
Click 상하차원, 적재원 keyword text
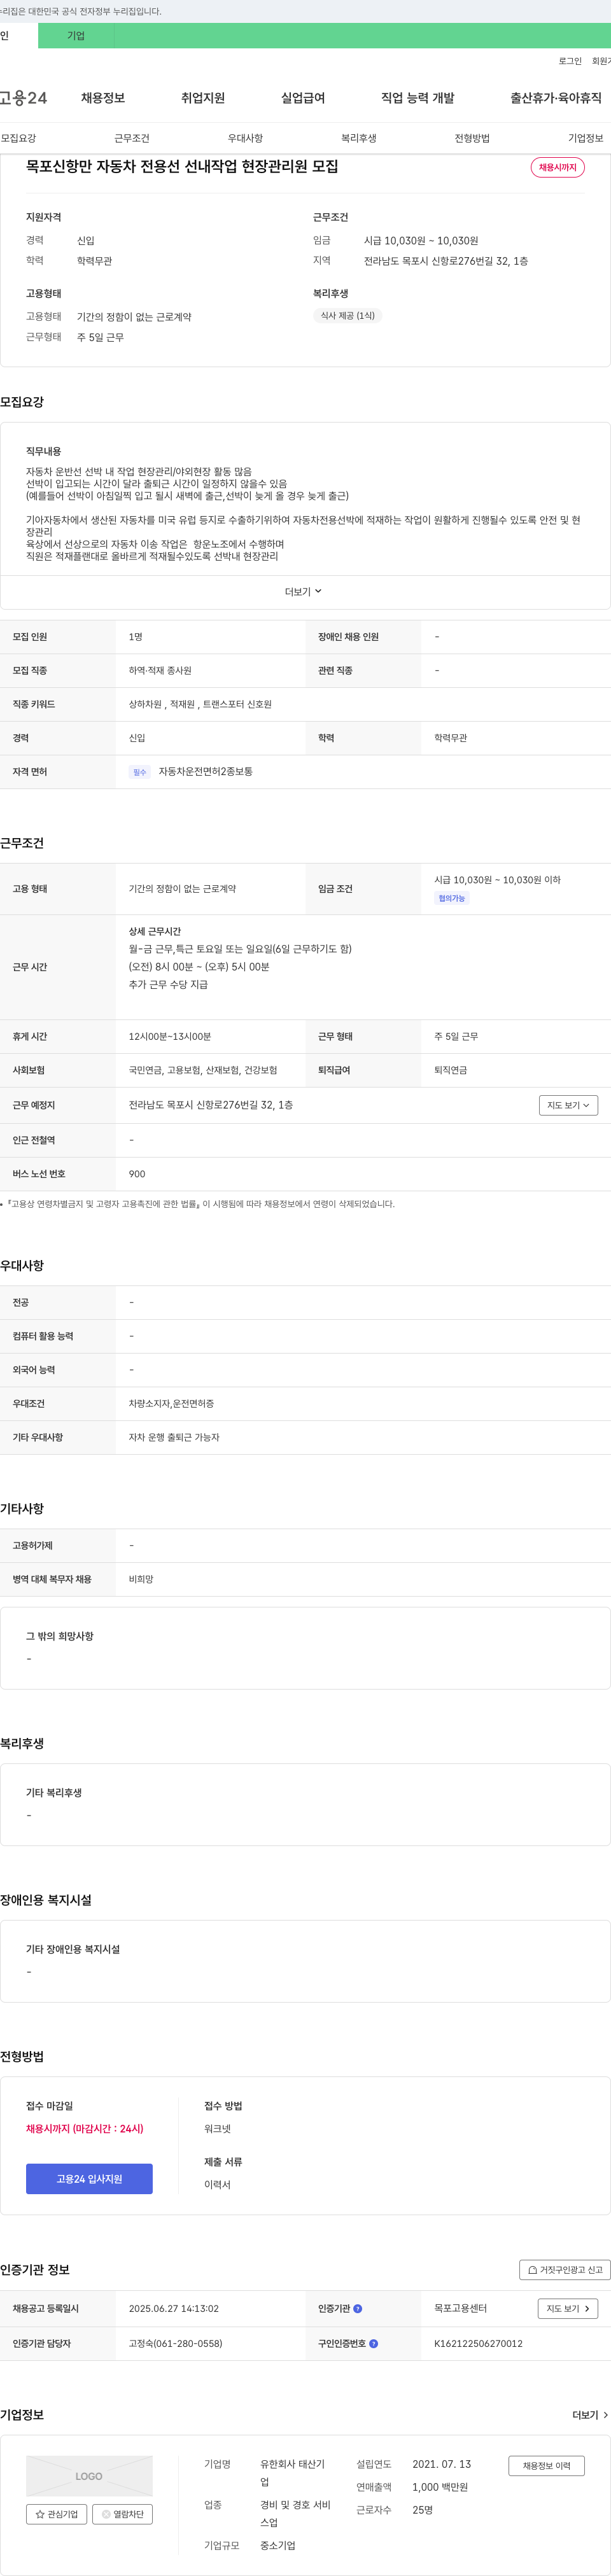tap(200, 704)
